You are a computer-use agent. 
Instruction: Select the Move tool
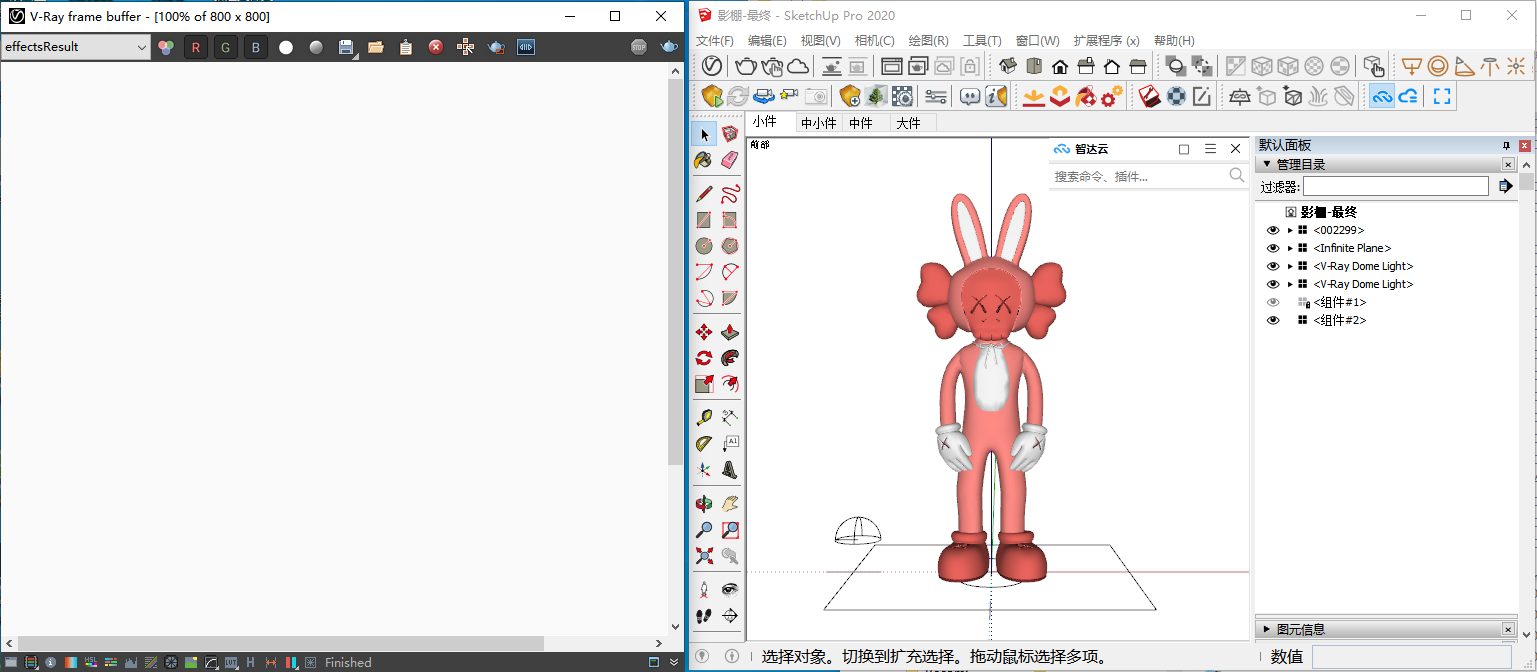coord(704,332)
